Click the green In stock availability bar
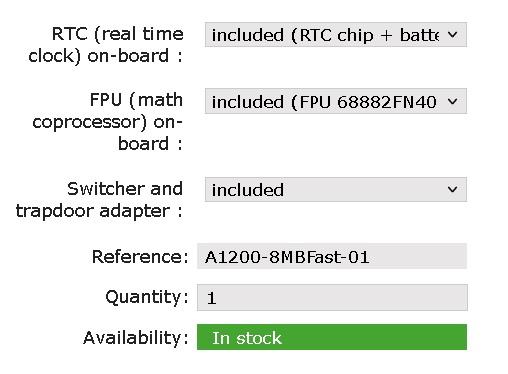508x374 pixels. tap(332, 337)
